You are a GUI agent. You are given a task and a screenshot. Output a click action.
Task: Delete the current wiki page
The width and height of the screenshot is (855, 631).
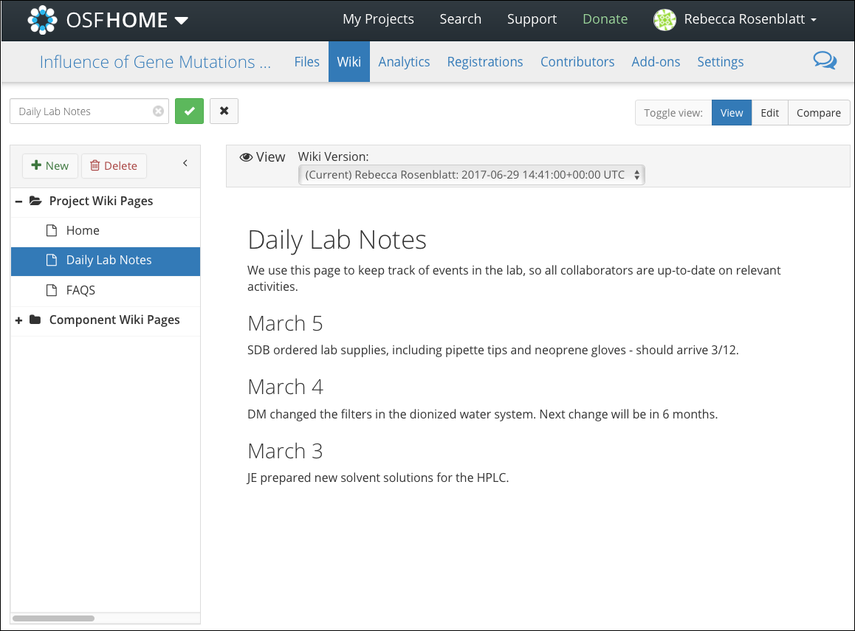[x=114, y=166]
